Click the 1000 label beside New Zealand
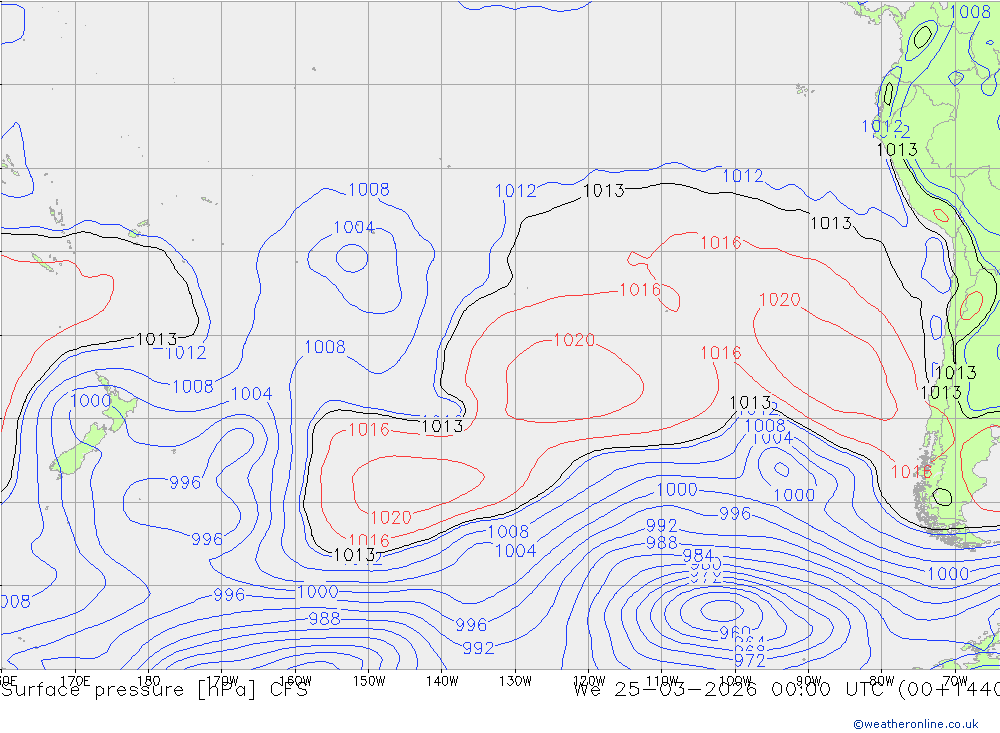1000x733 pixels. coord(91,401)
